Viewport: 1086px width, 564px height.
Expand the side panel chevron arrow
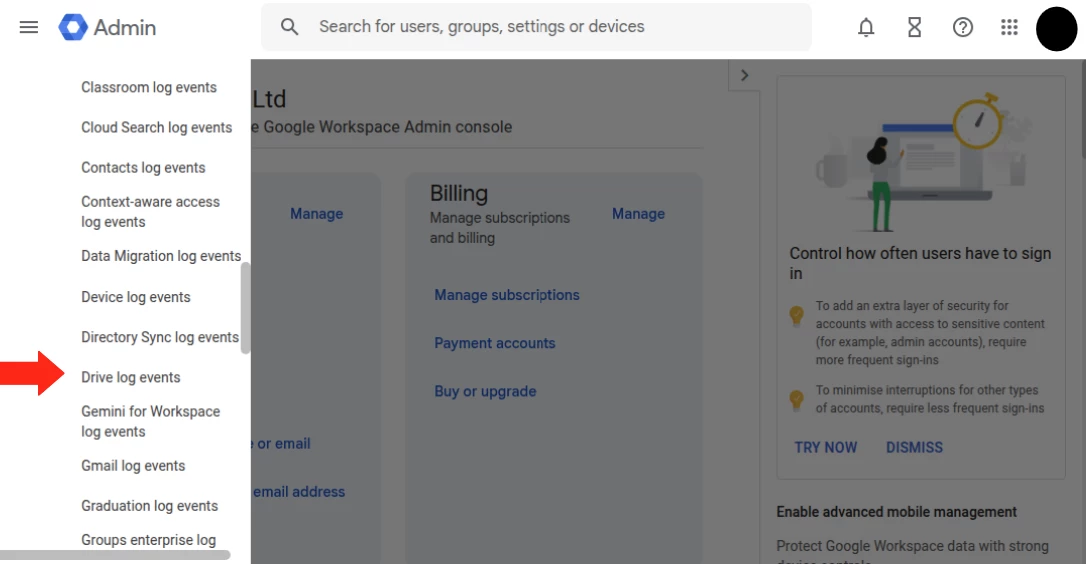pyautogui.click(x=745, y=75)
